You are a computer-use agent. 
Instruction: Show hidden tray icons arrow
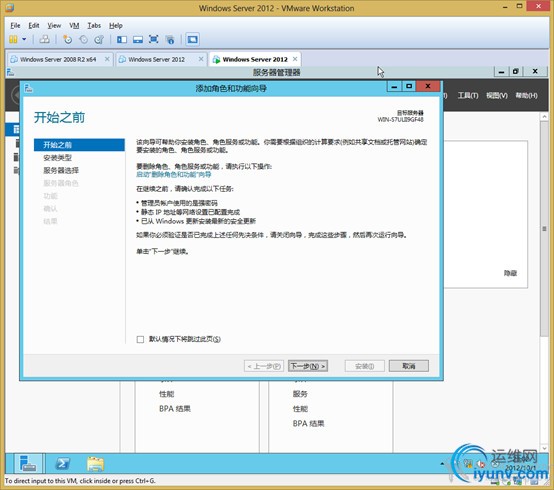pos(442,464)
